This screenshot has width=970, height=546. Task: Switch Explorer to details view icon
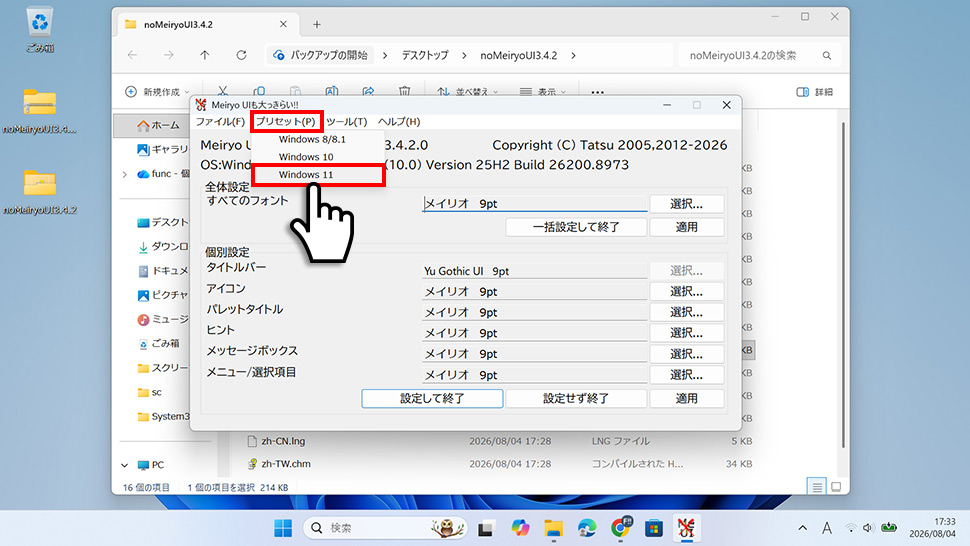pyautogui.click(x=817, y=487)
